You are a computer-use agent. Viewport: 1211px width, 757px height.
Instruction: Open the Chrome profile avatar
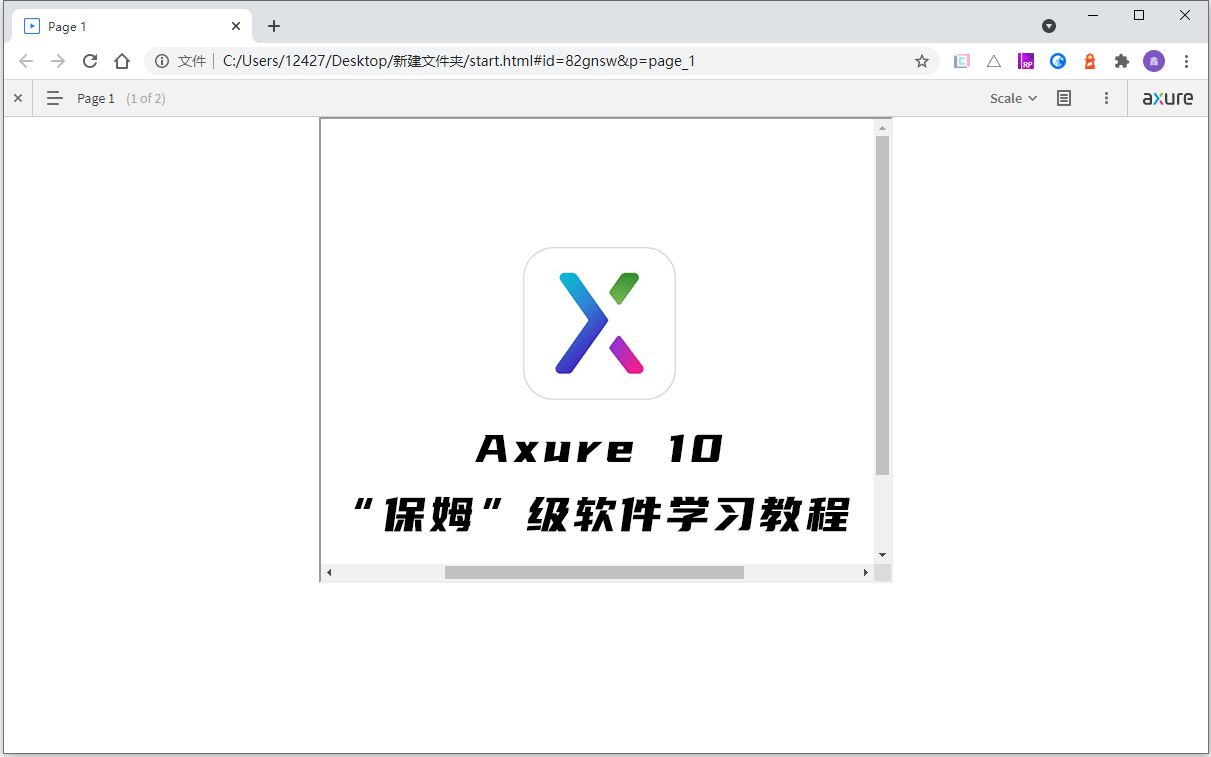[1154, 61]
